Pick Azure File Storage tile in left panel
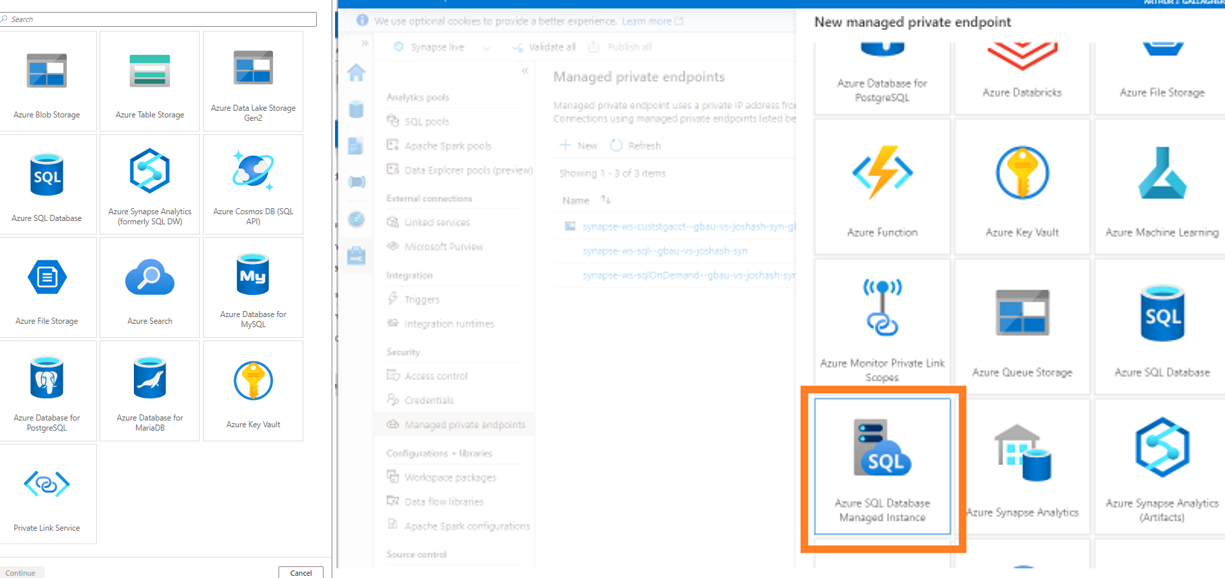The image size is (1225, 578). (x=47, y=288)
